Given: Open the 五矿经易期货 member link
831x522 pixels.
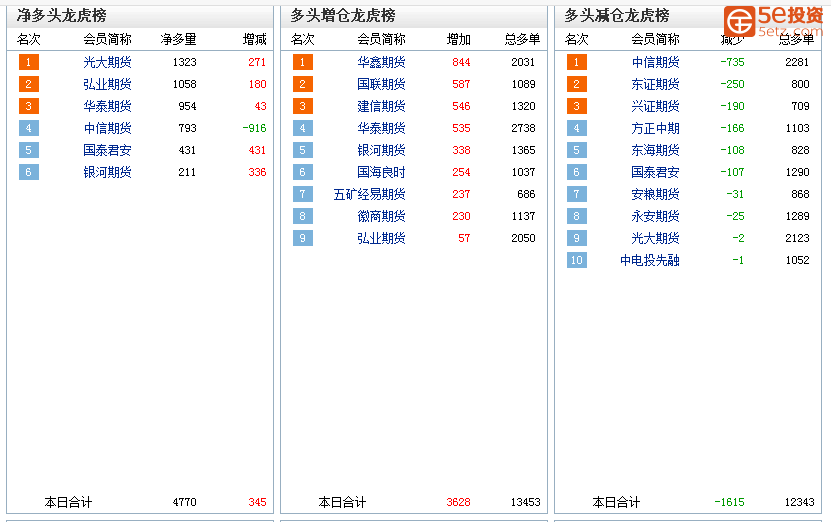Looking at the screenshot, I should pyautogui.click(x=369, y=194).
